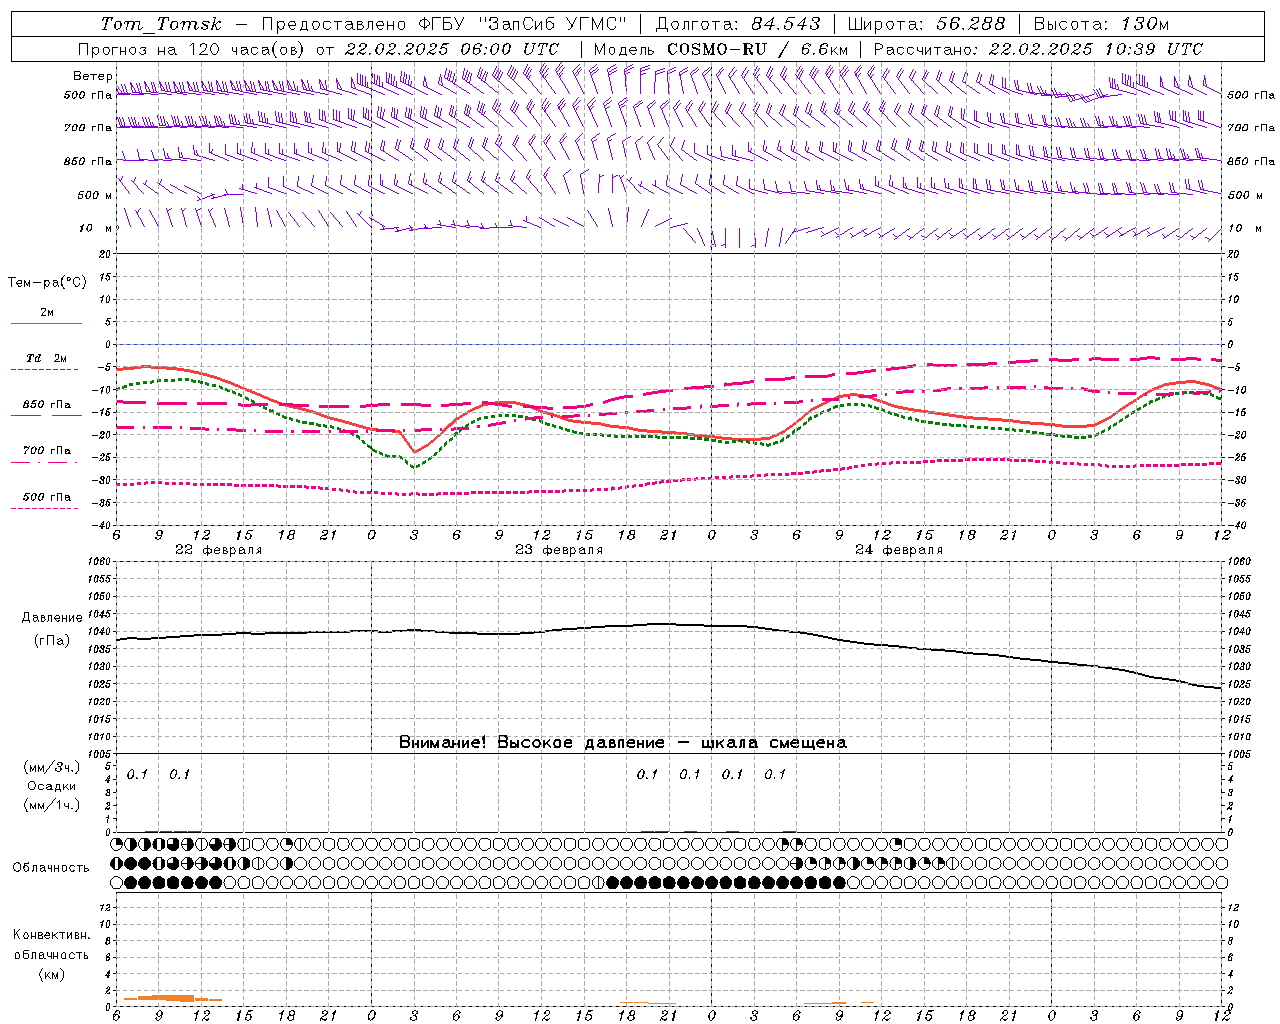Click the (мм/1ч.) precipitation unit label

tap(51, 805)
